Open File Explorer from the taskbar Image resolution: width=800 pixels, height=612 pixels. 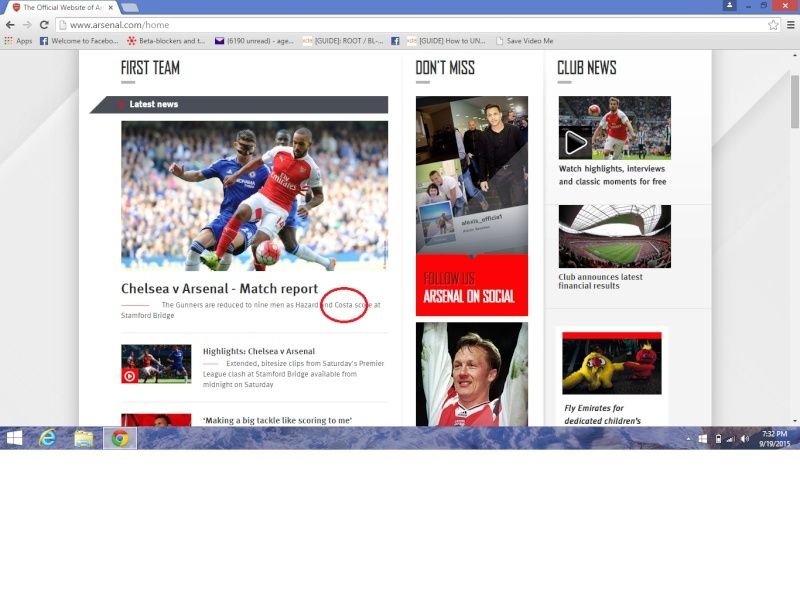click(84, 438)
